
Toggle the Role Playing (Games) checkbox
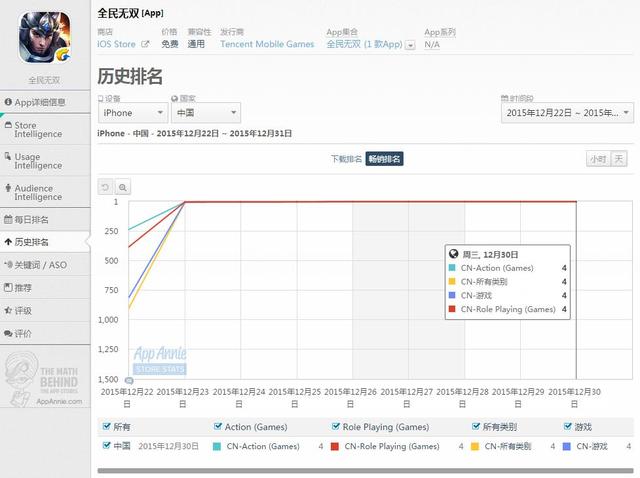tap(336, 426)
